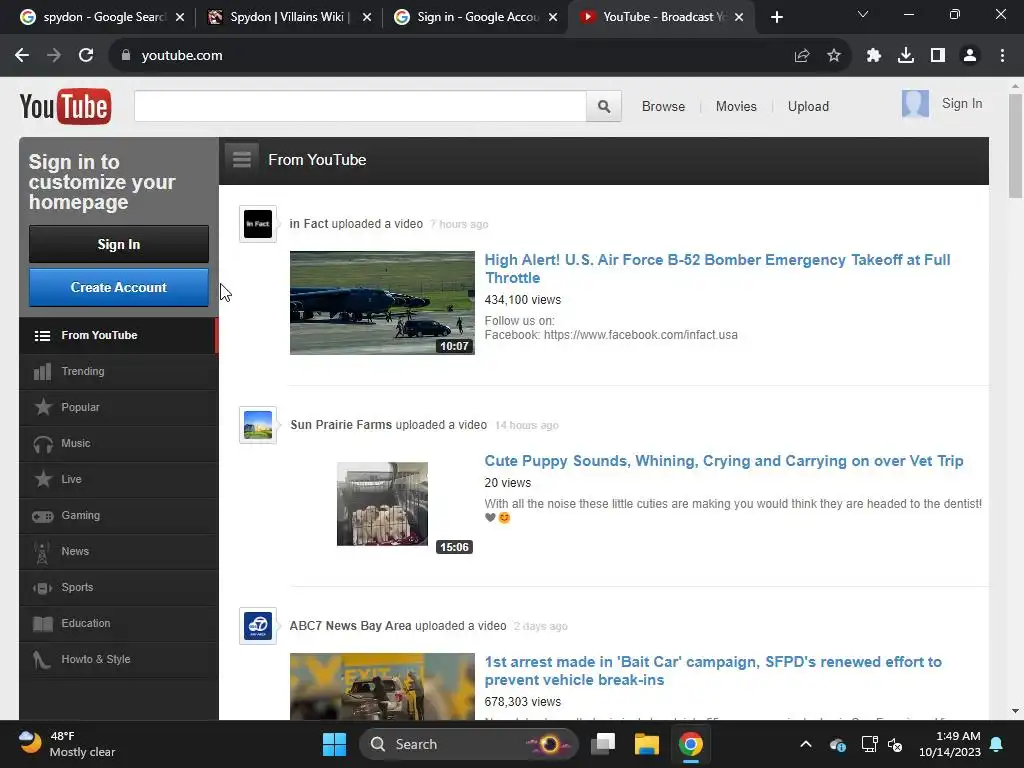The image size is (1024, 768).
Task: Open the Chrome profile icon
Action: 970,56
